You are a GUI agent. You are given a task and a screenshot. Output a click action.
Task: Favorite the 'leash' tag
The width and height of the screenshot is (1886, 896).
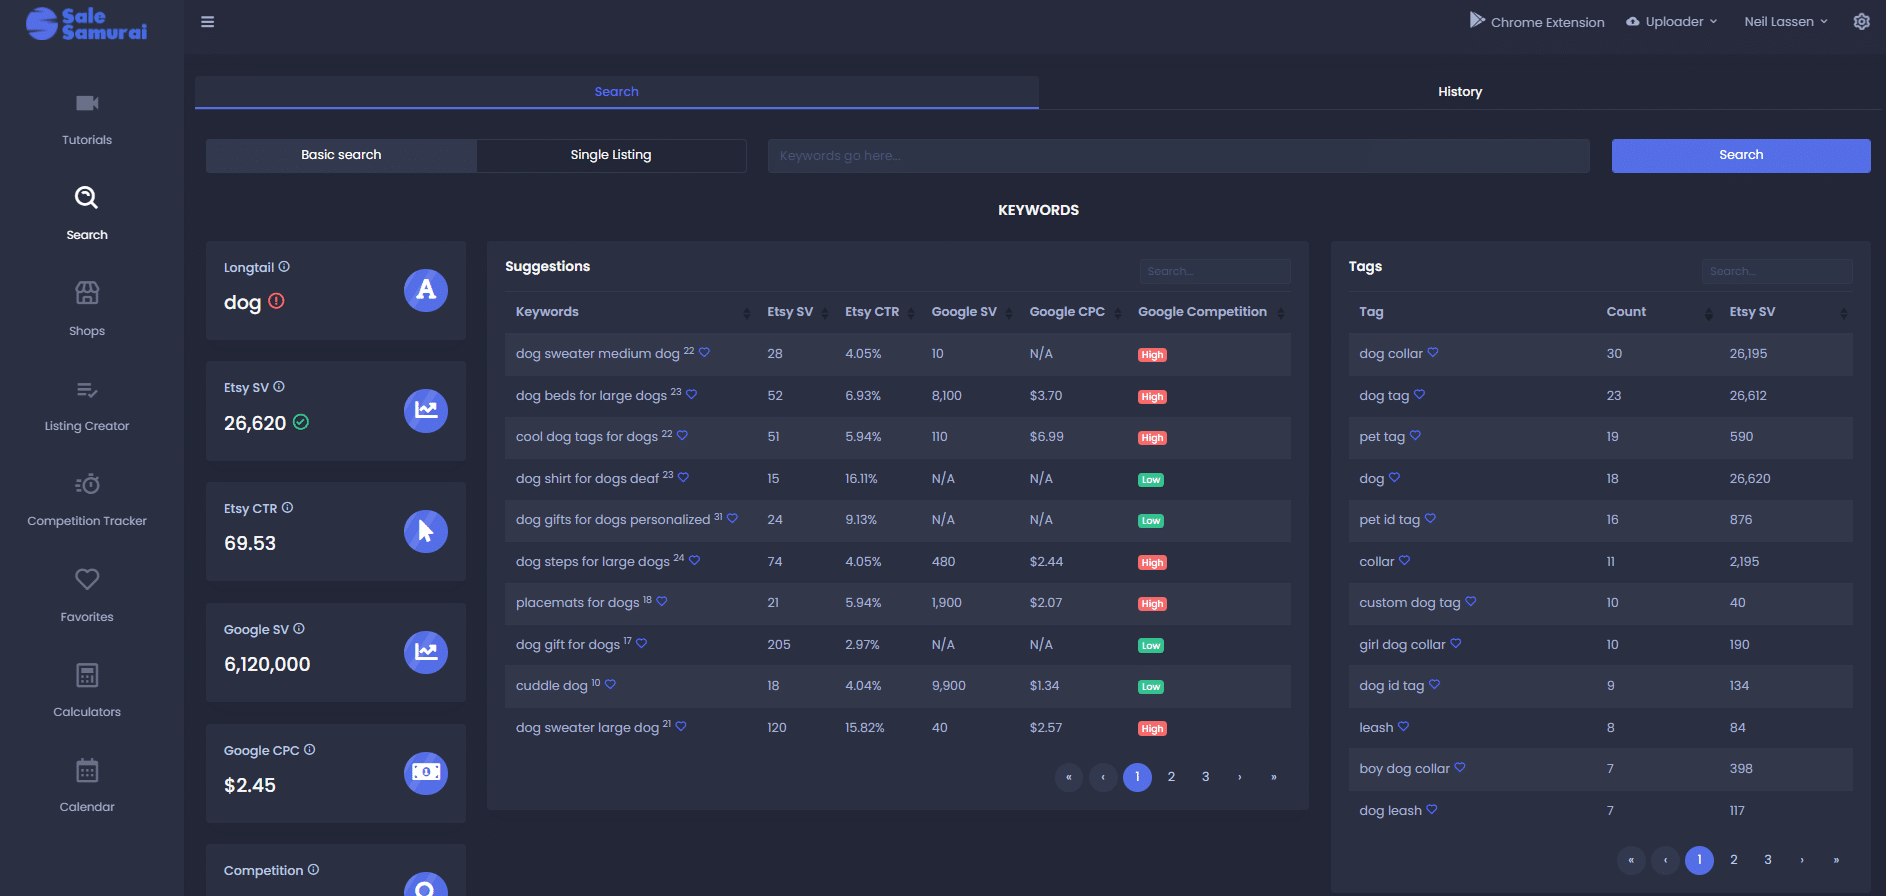tap(1403, 726)
